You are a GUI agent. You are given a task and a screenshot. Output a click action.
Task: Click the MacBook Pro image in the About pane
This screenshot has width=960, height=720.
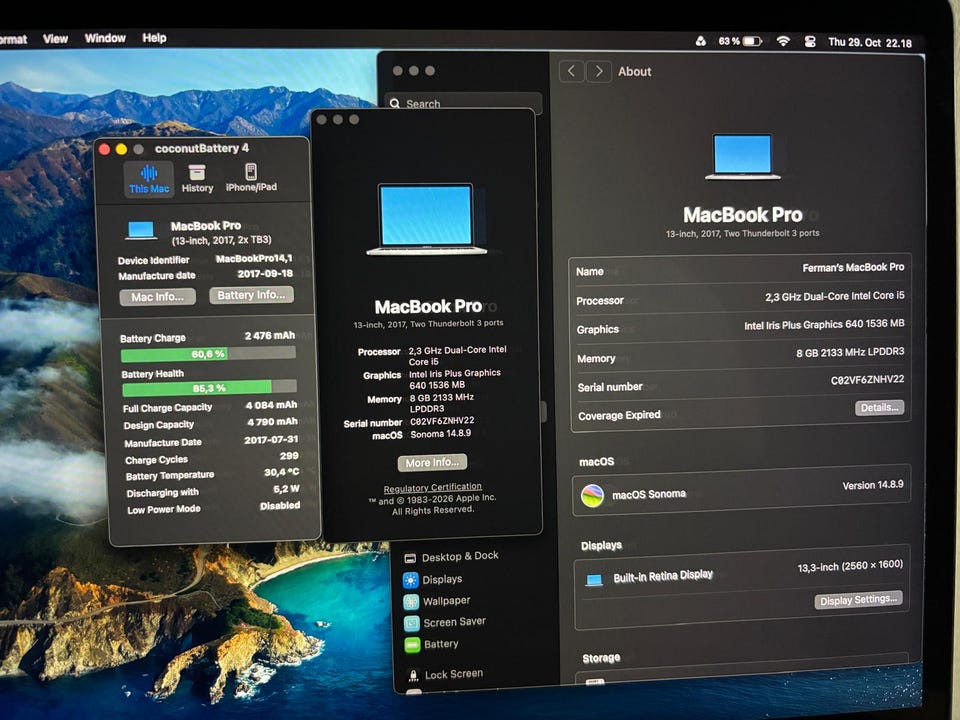pos(743,157)
